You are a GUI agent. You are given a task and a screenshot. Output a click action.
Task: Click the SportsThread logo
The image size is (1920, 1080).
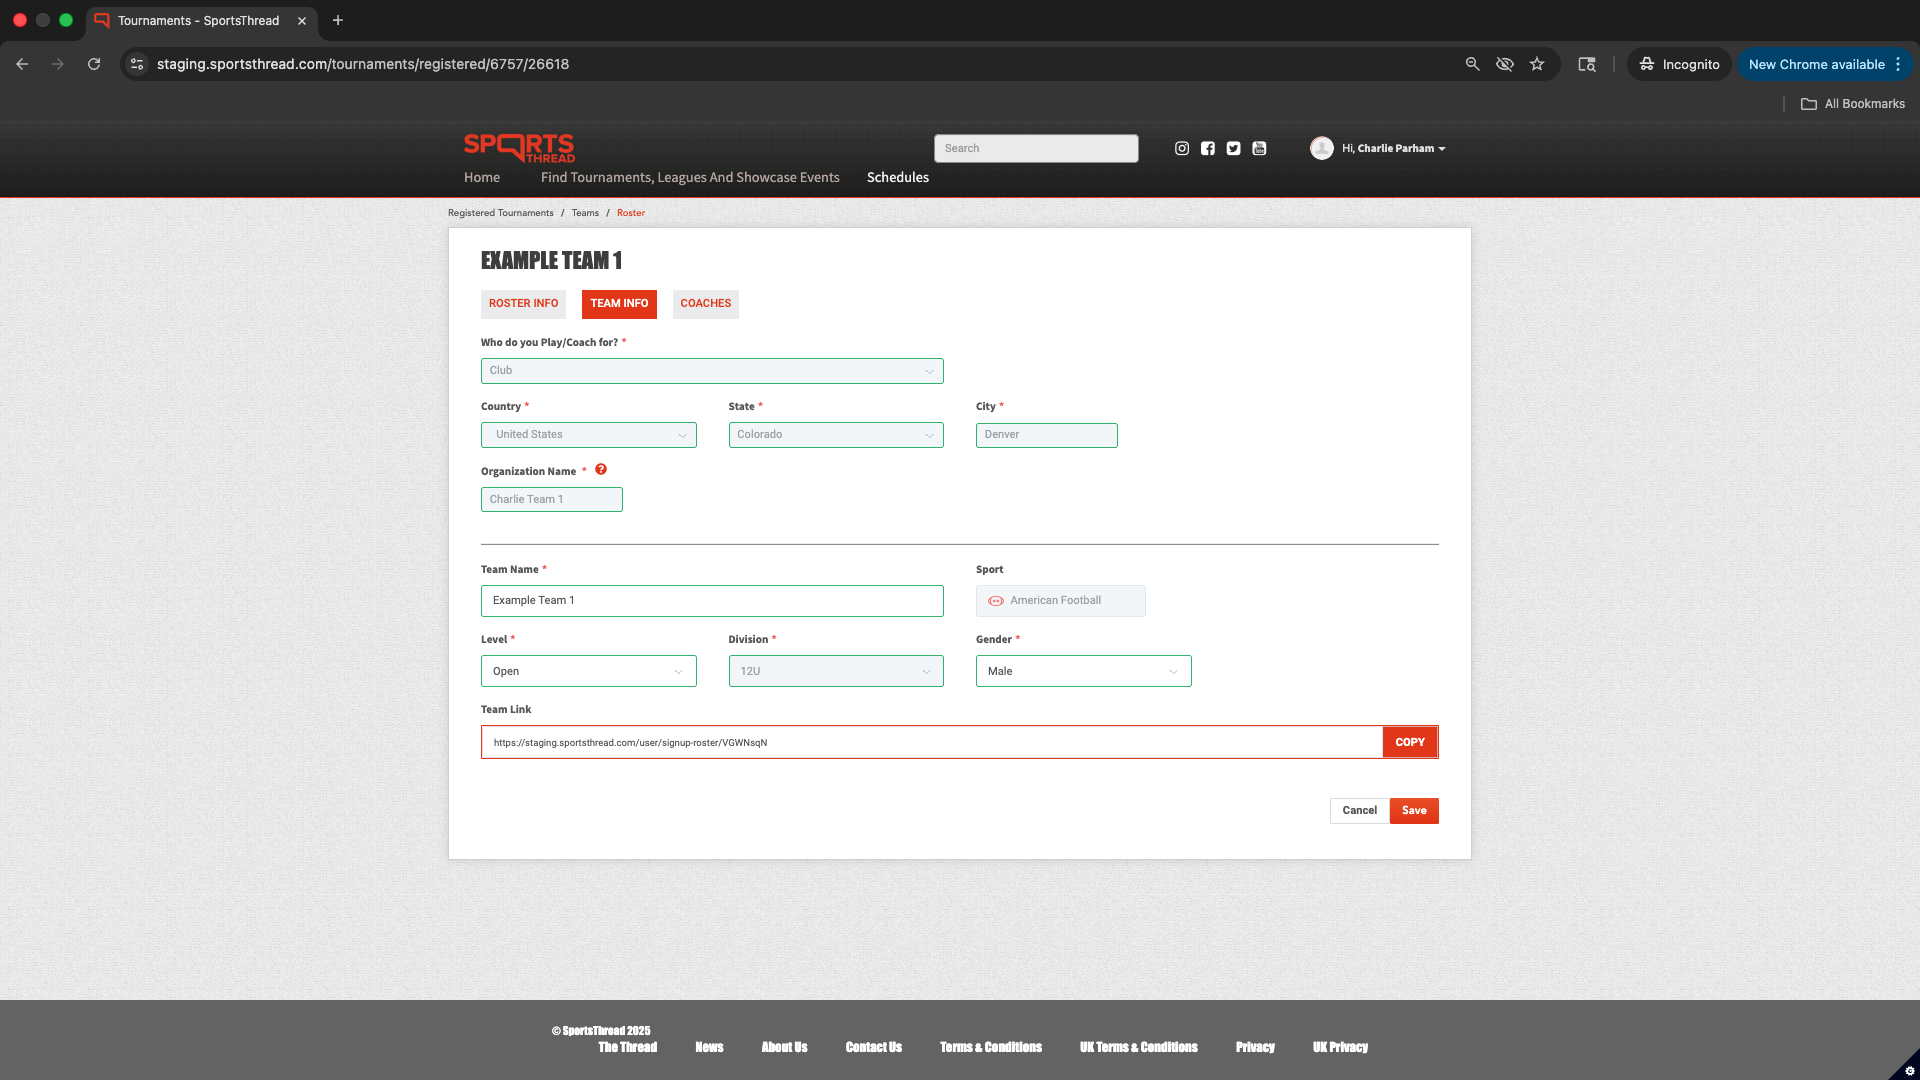(519, 148)
